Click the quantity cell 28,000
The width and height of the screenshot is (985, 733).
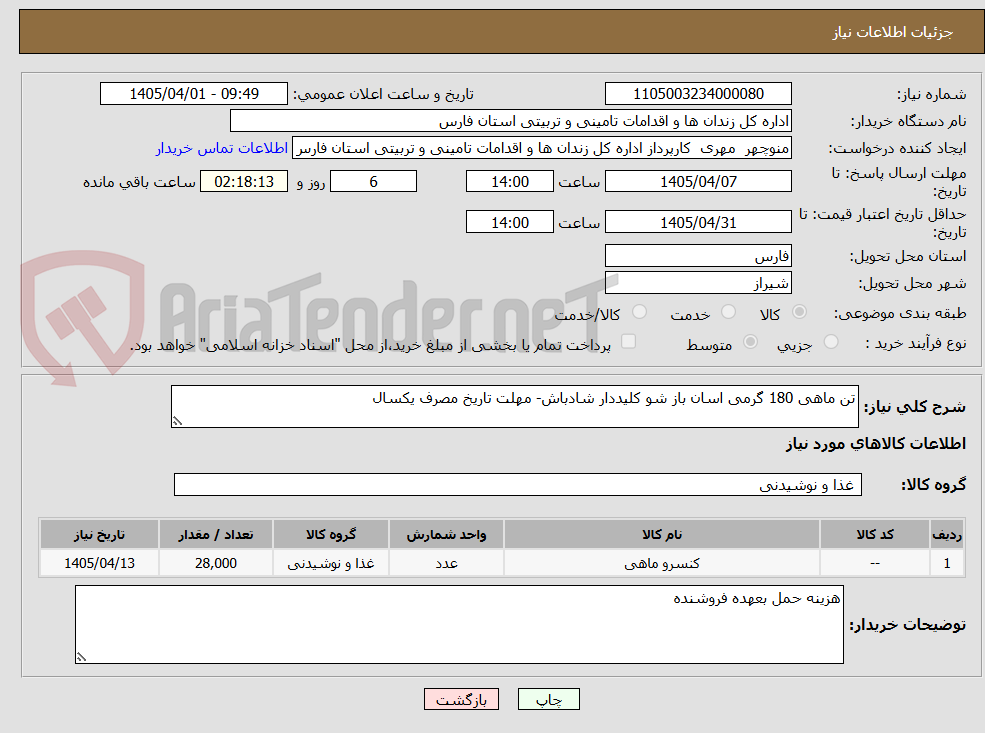point(215,563)
